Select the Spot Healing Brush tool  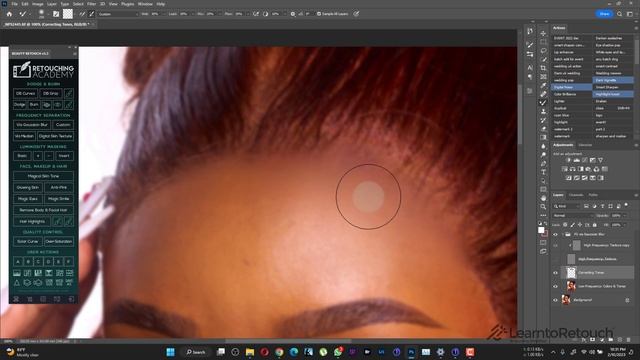543,94
